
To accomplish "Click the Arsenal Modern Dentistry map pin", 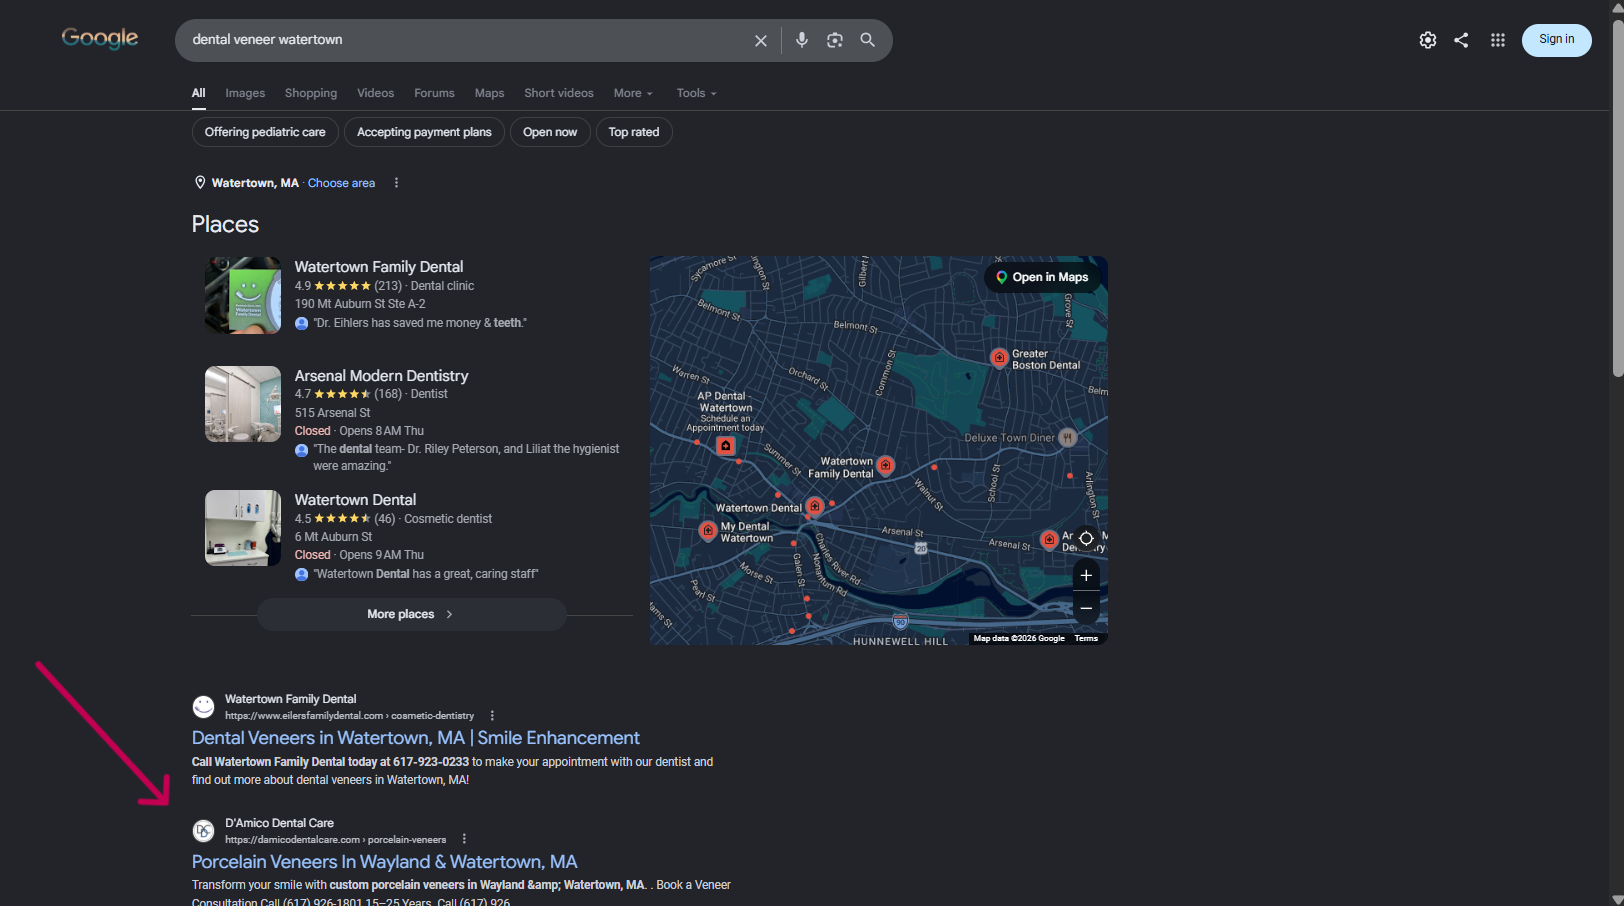I will pos(1049,540).
